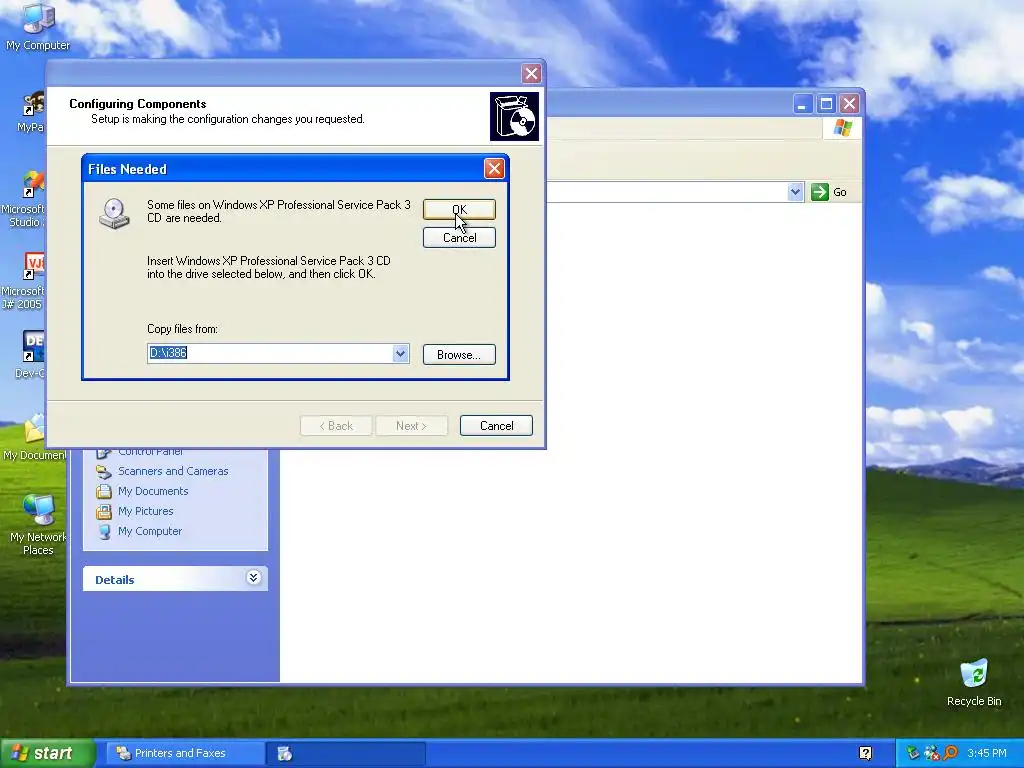This screenshot has width=1024, height=768.
Task: Minimize the Printers and Faxes window
Action: tap(803, 104)
